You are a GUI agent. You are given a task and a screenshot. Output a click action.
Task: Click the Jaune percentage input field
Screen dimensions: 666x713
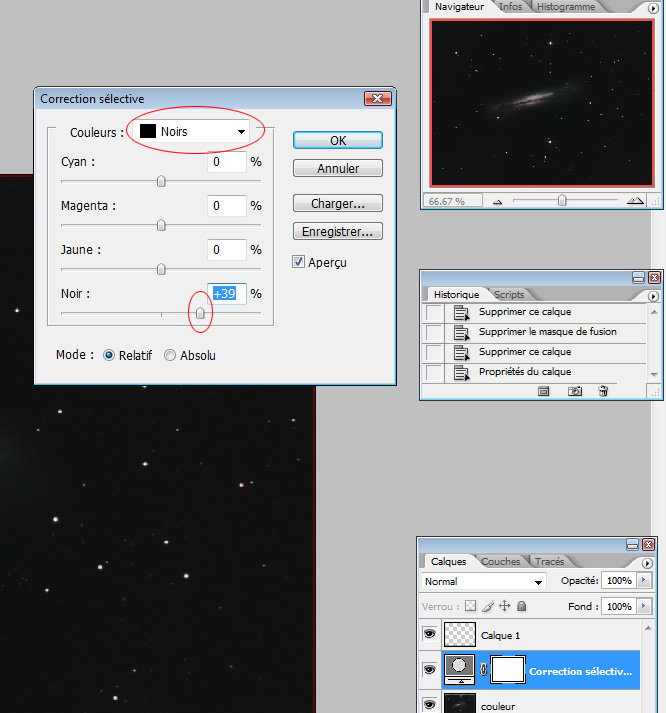[227, 250]
